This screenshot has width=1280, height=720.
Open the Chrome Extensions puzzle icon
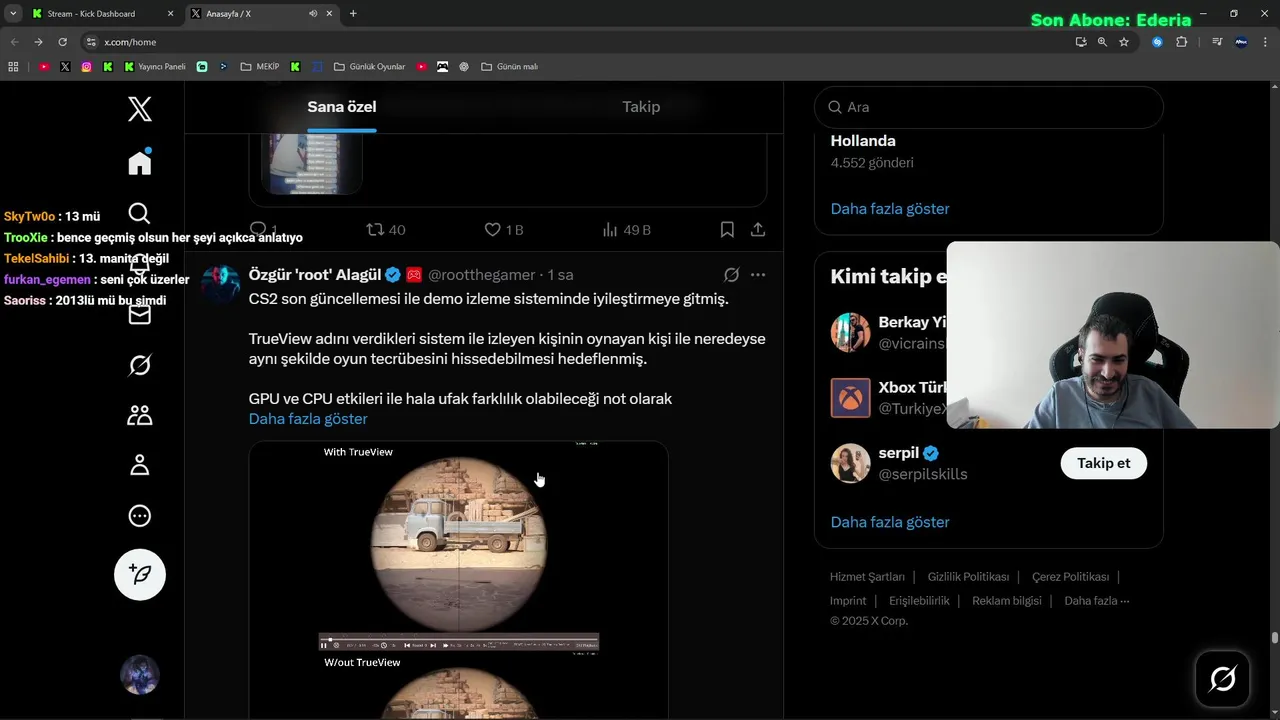point(1182,42)
